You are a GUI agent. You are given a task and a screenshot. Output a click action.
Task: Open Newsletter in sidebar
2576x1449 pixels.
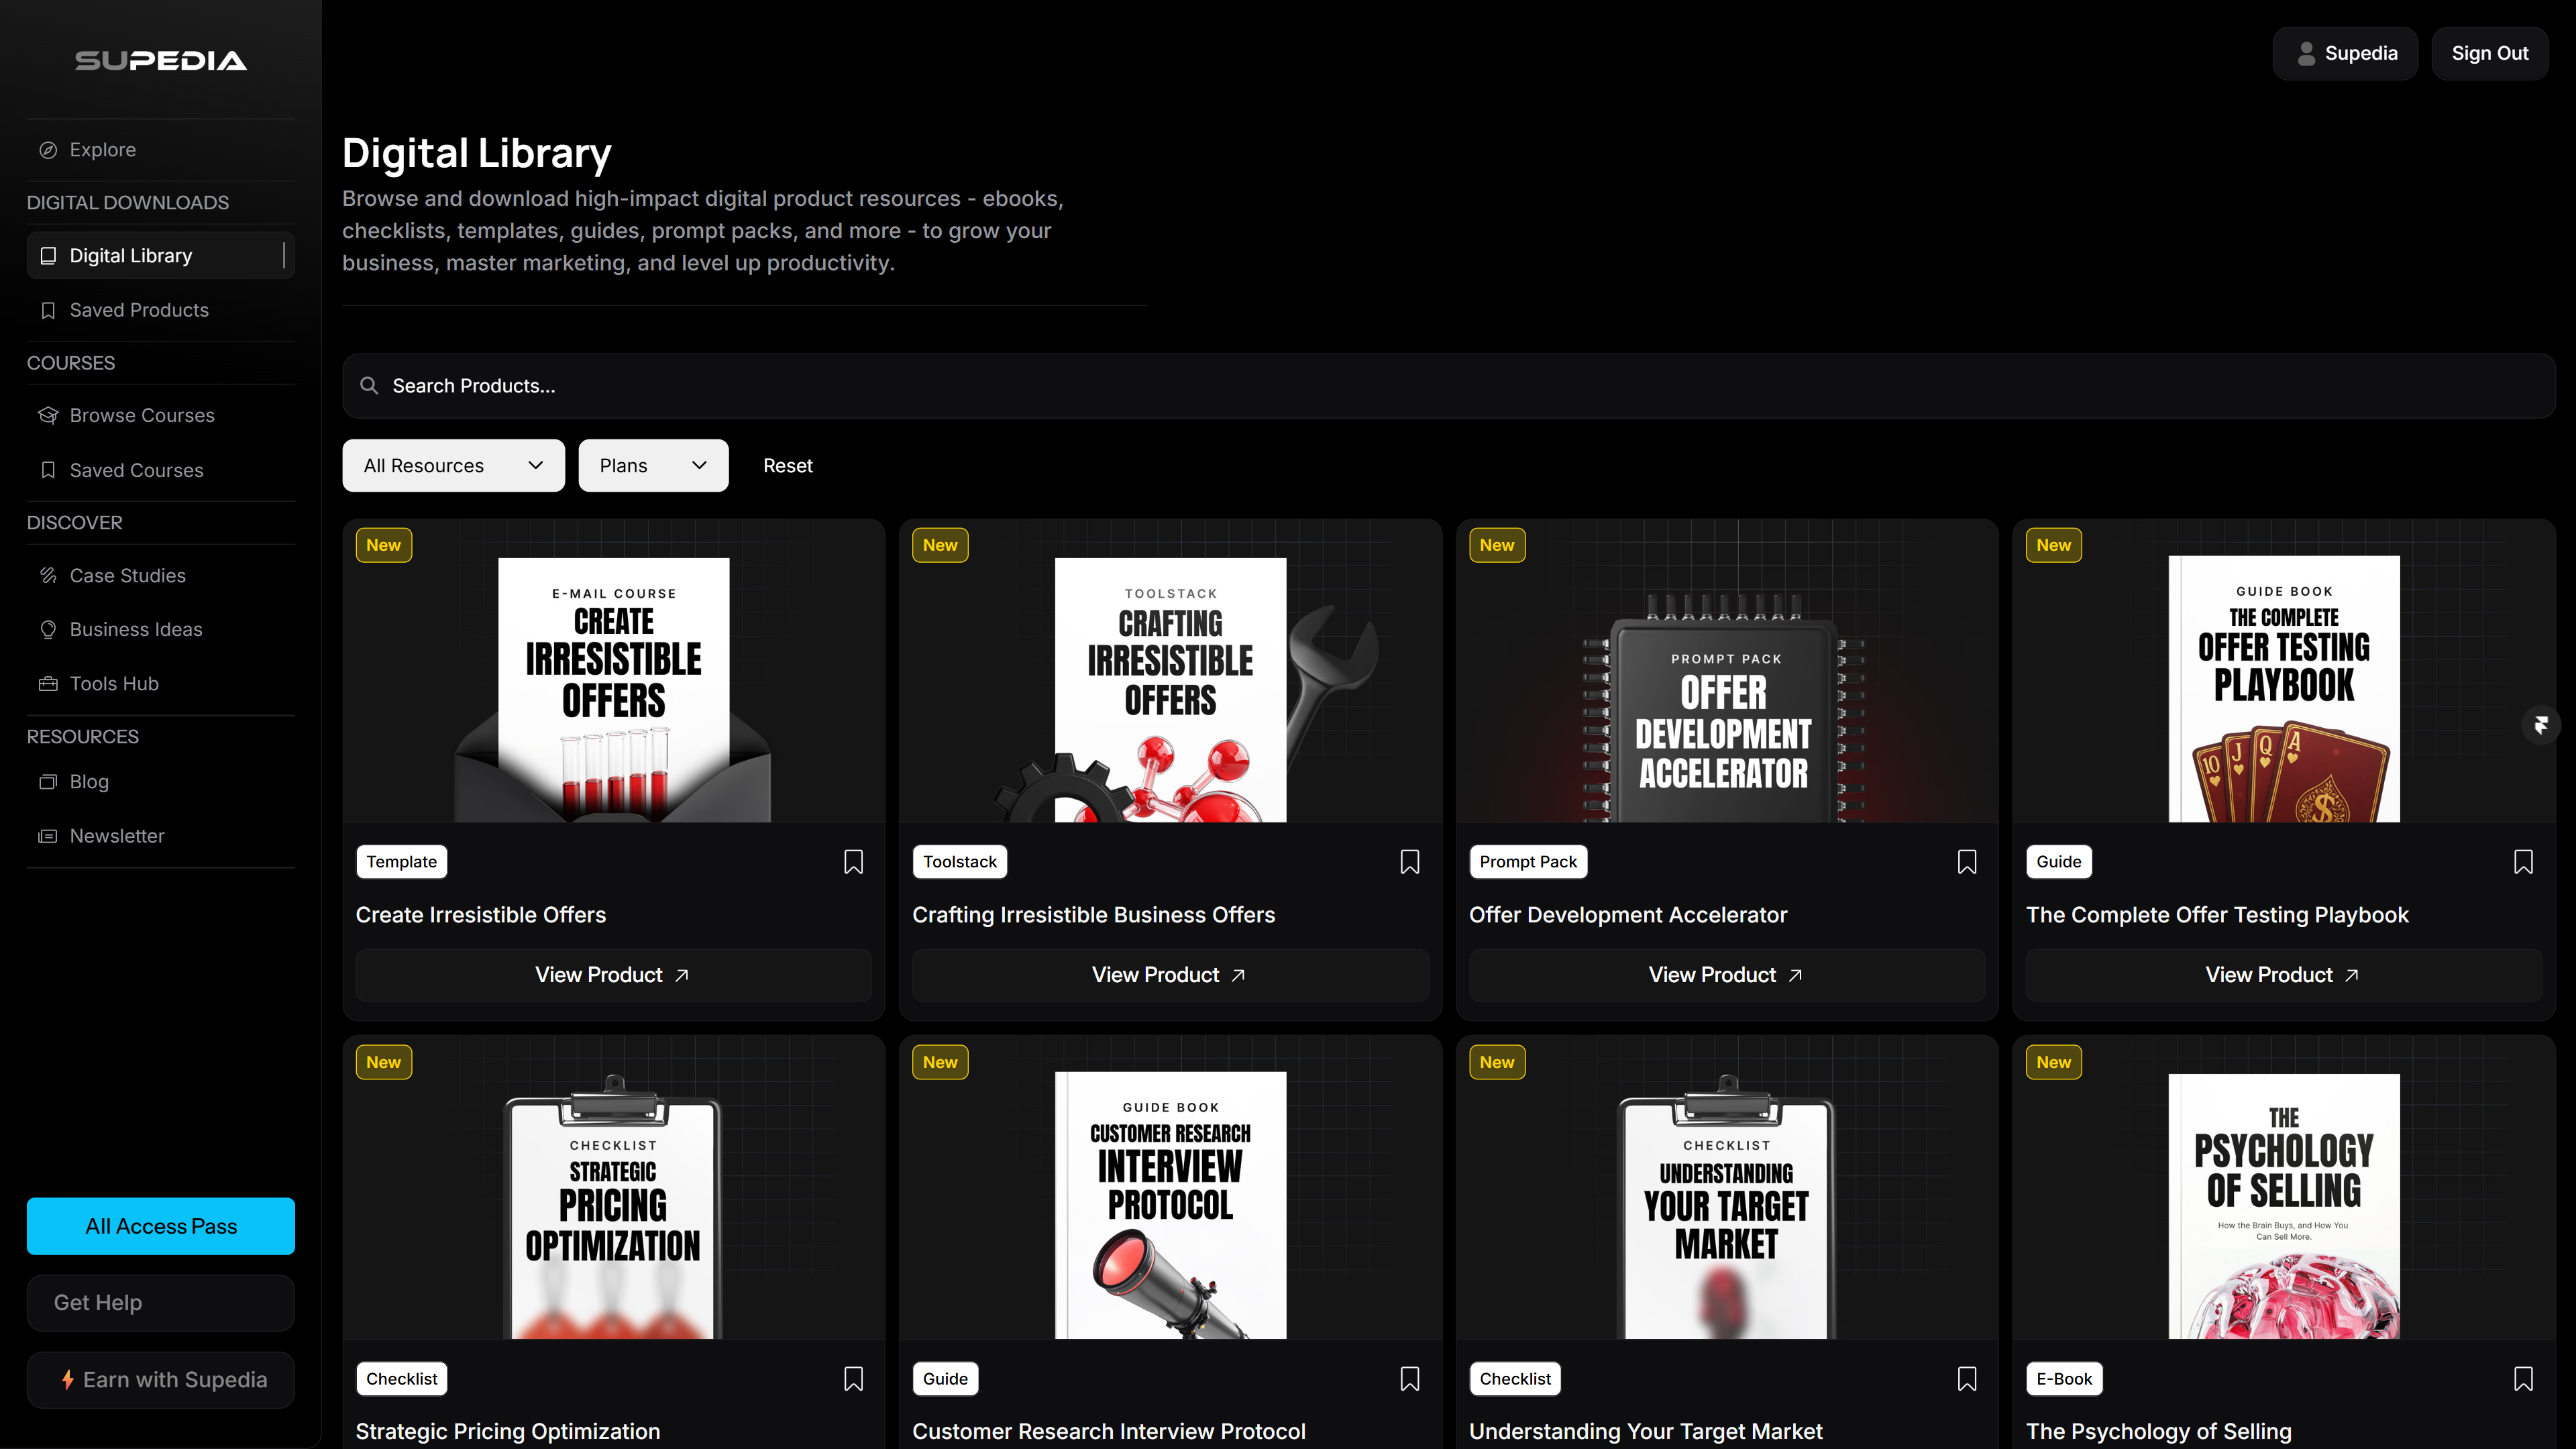tap(161, 836)
